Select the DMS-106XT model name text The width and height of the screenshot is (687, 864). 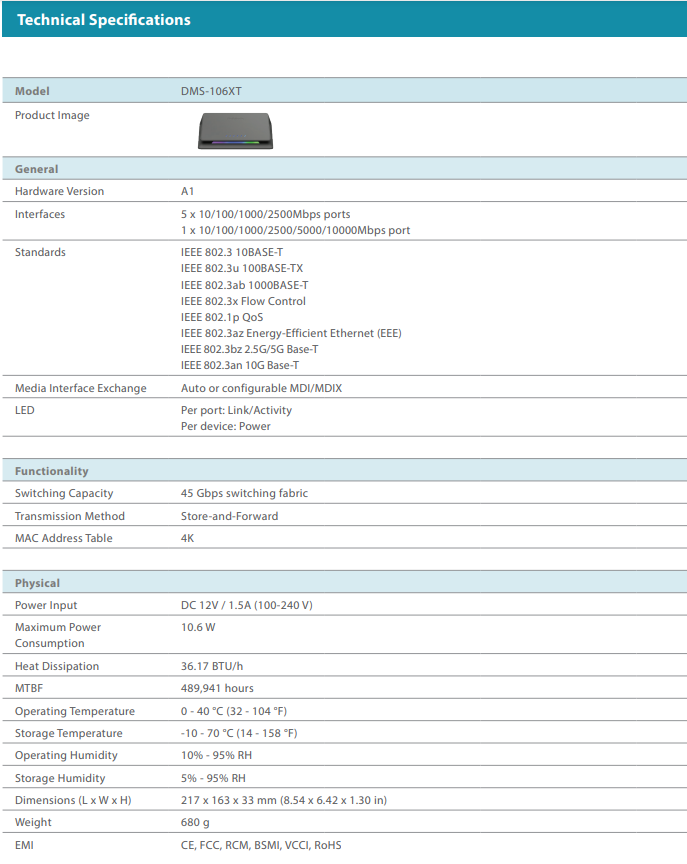[211, 91]
